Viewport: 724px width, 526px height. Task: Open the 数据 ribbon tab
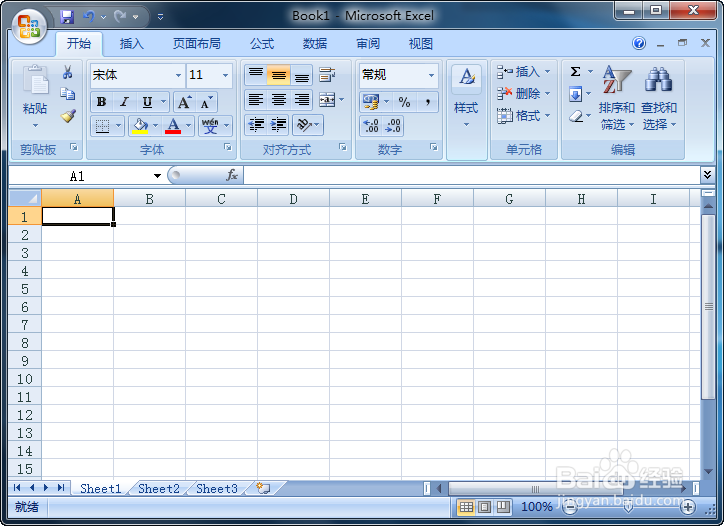pos(315,44)
